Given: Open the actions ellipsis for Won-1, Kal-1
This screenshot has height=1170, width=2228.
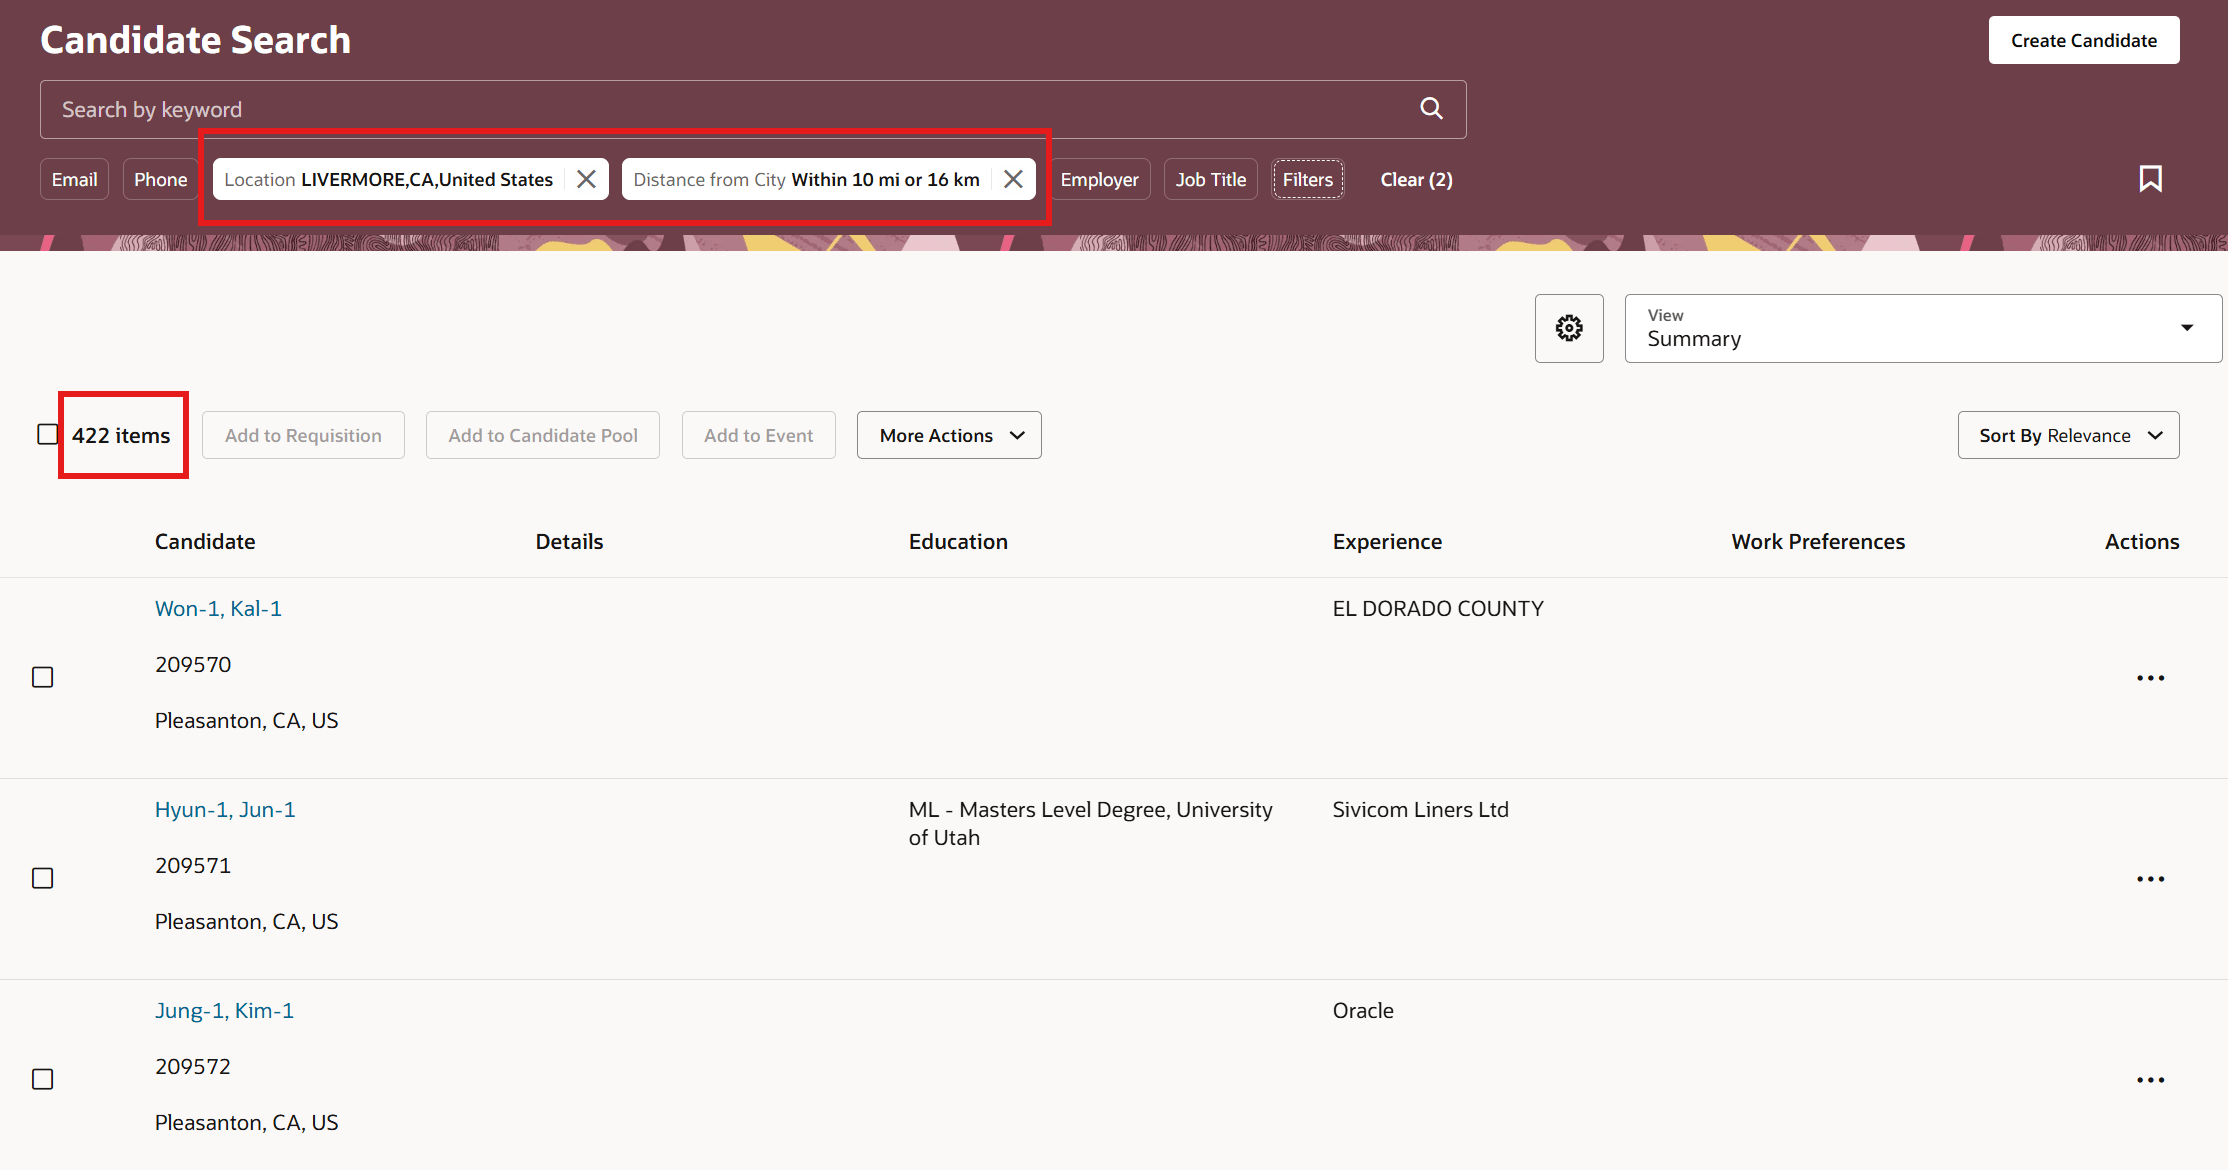Looking at the screenshot, I should pos(2151,677).
